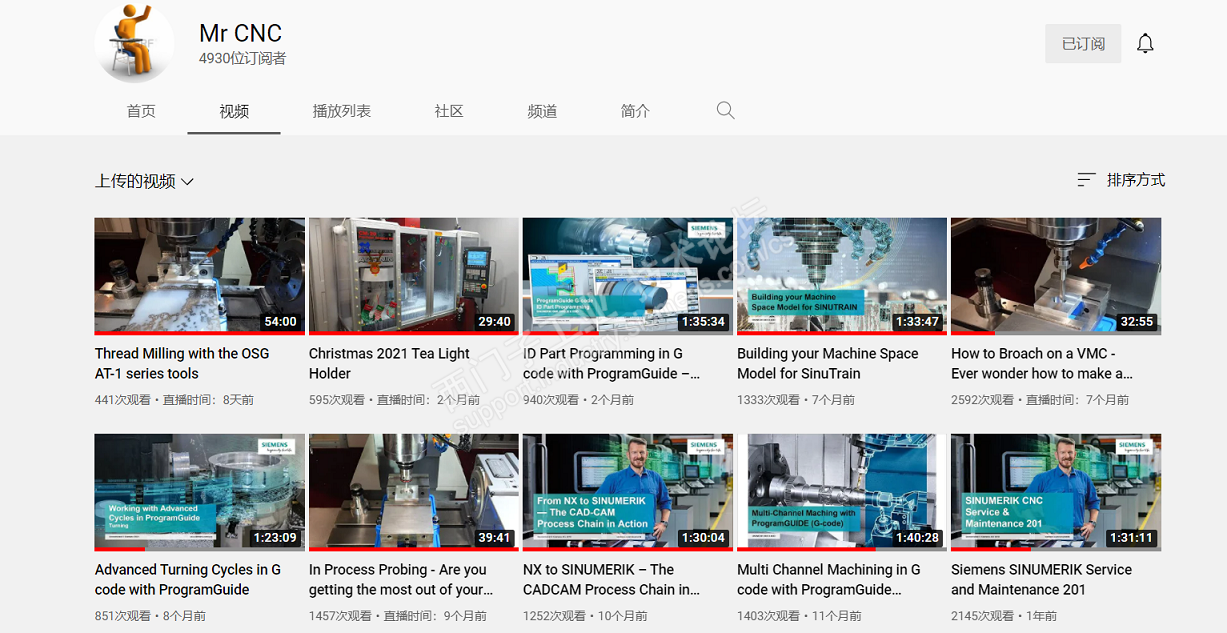The height and width of the screenshot is (633, 1227).
Task: Click the 1:35:34 duration badge
Action: tap(702, 322)
